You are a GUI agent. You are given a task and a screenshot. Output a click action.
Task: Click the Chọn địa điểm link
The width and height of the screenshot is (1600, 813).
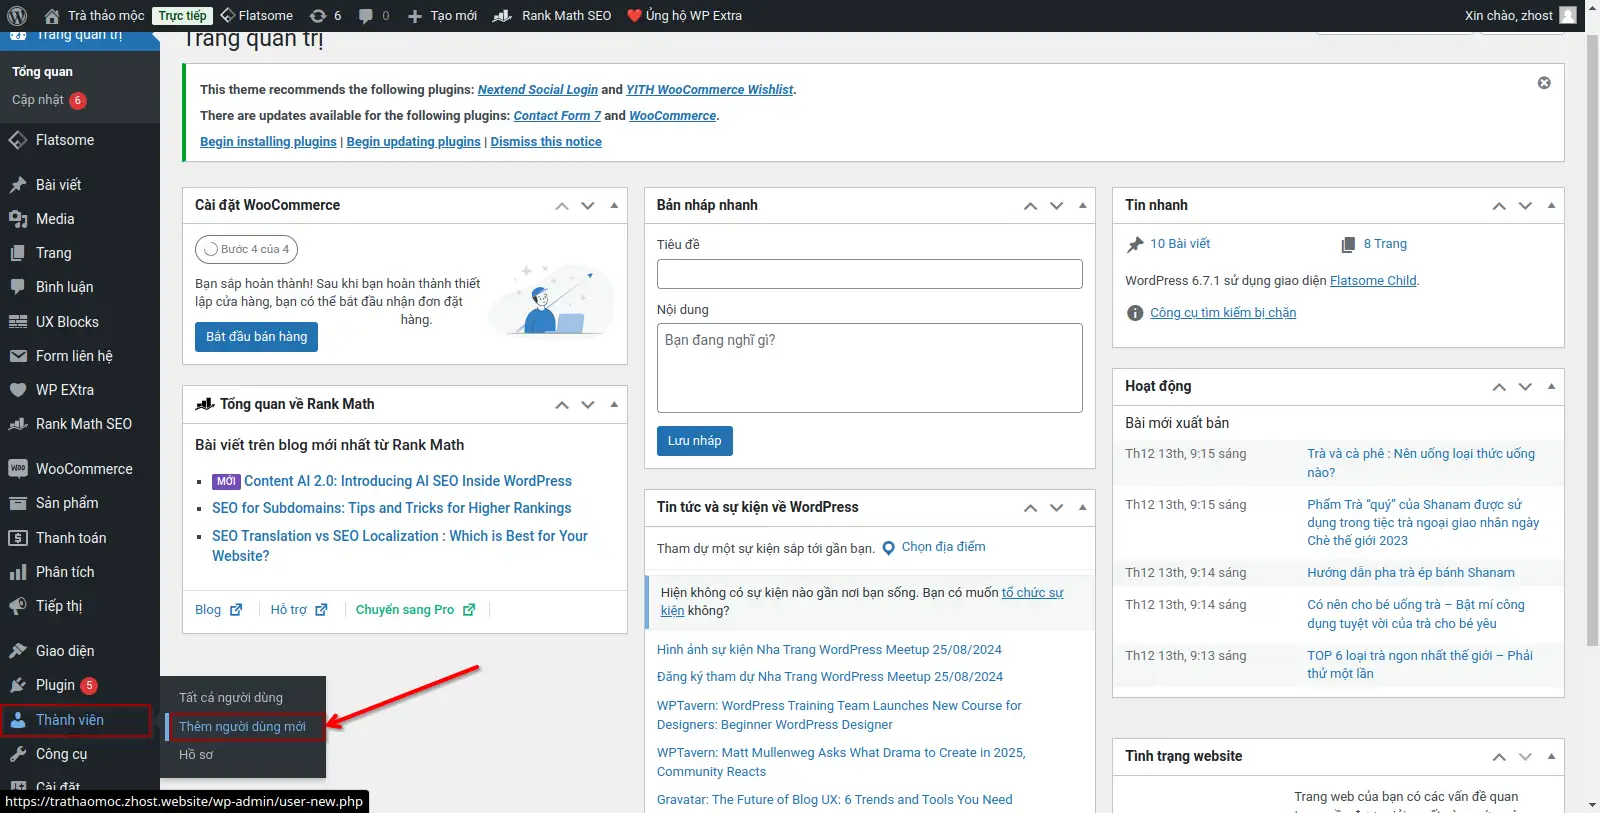tap(944, 547)
